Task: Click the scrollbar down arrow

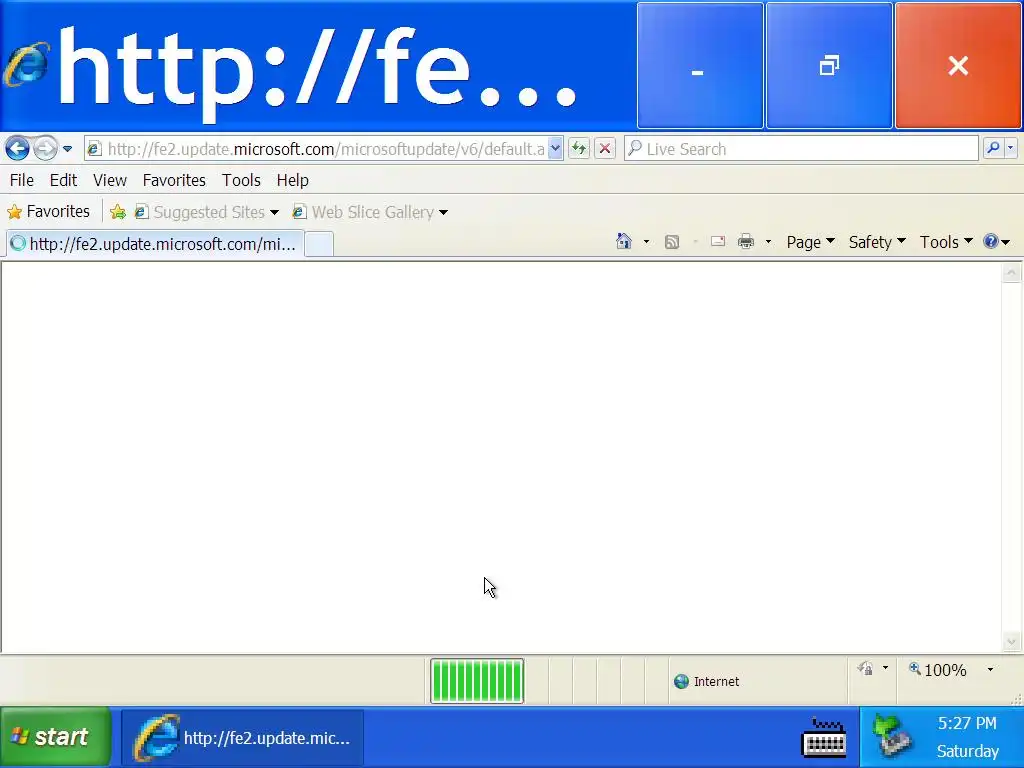Action: 1012,642
